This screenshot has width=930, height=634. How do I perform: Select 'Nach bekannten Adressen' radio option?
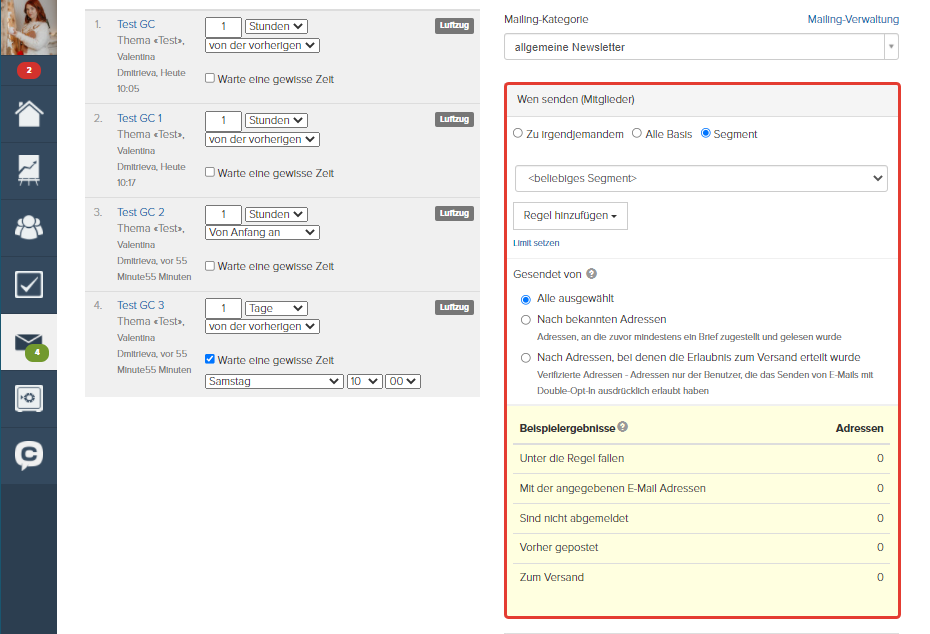525,320
